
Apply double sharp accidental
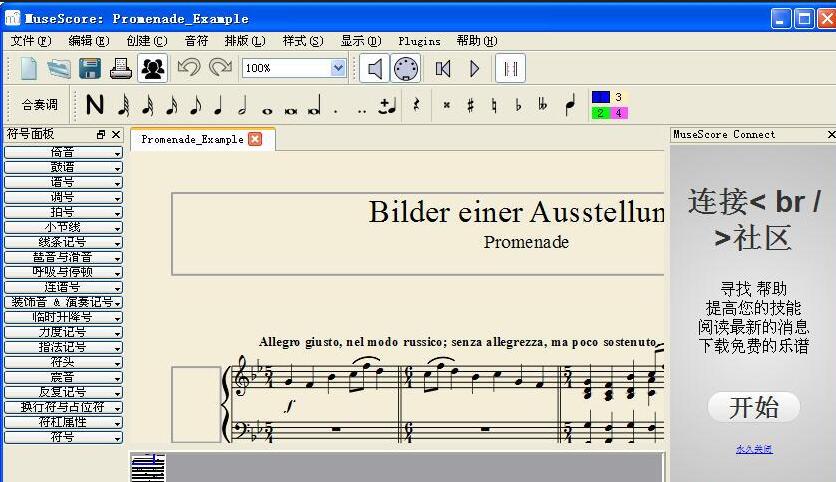[447, 105]
